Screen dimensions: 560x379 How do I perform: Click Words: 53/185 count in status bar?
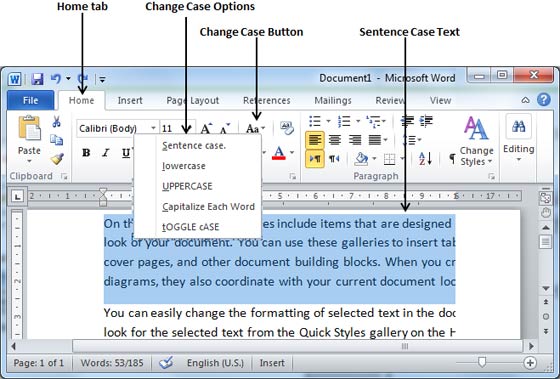point(112,363)
